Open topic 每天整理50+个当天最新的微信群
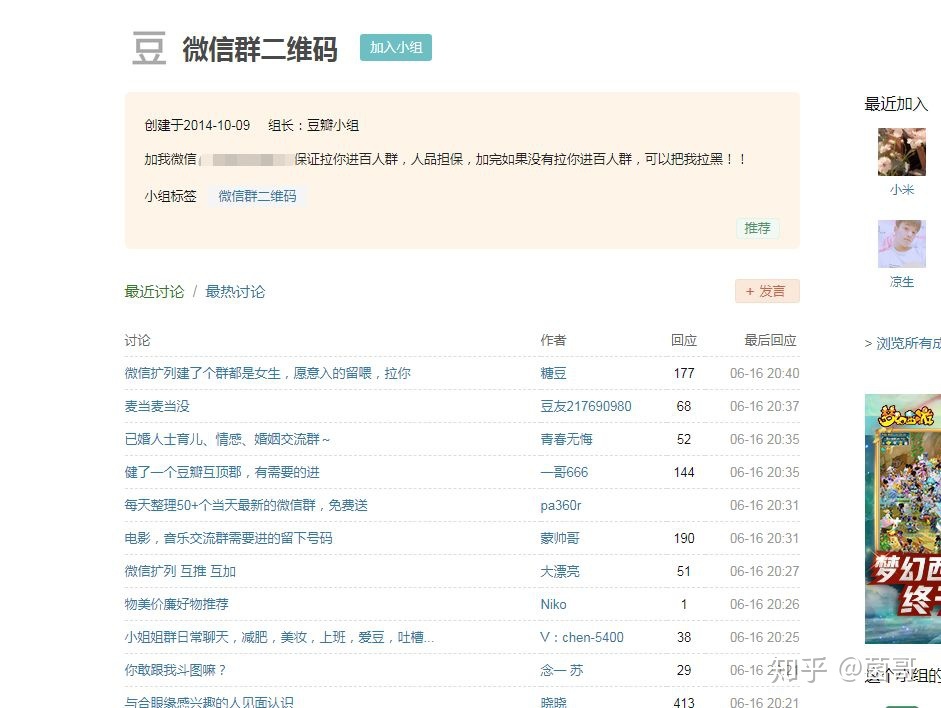The image size is (941, 708). (x=246, y=505)
